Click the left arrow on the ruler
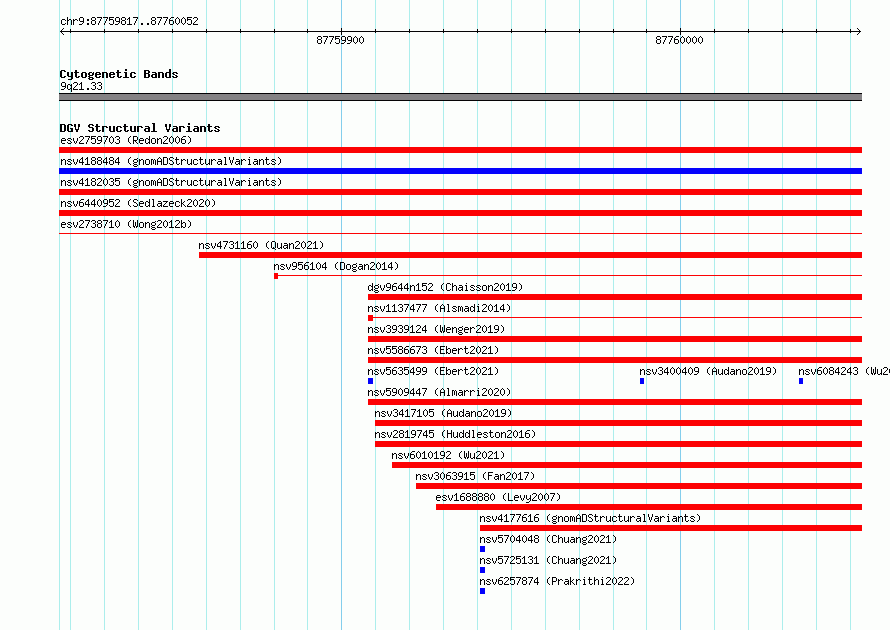 tap(63, 31)
